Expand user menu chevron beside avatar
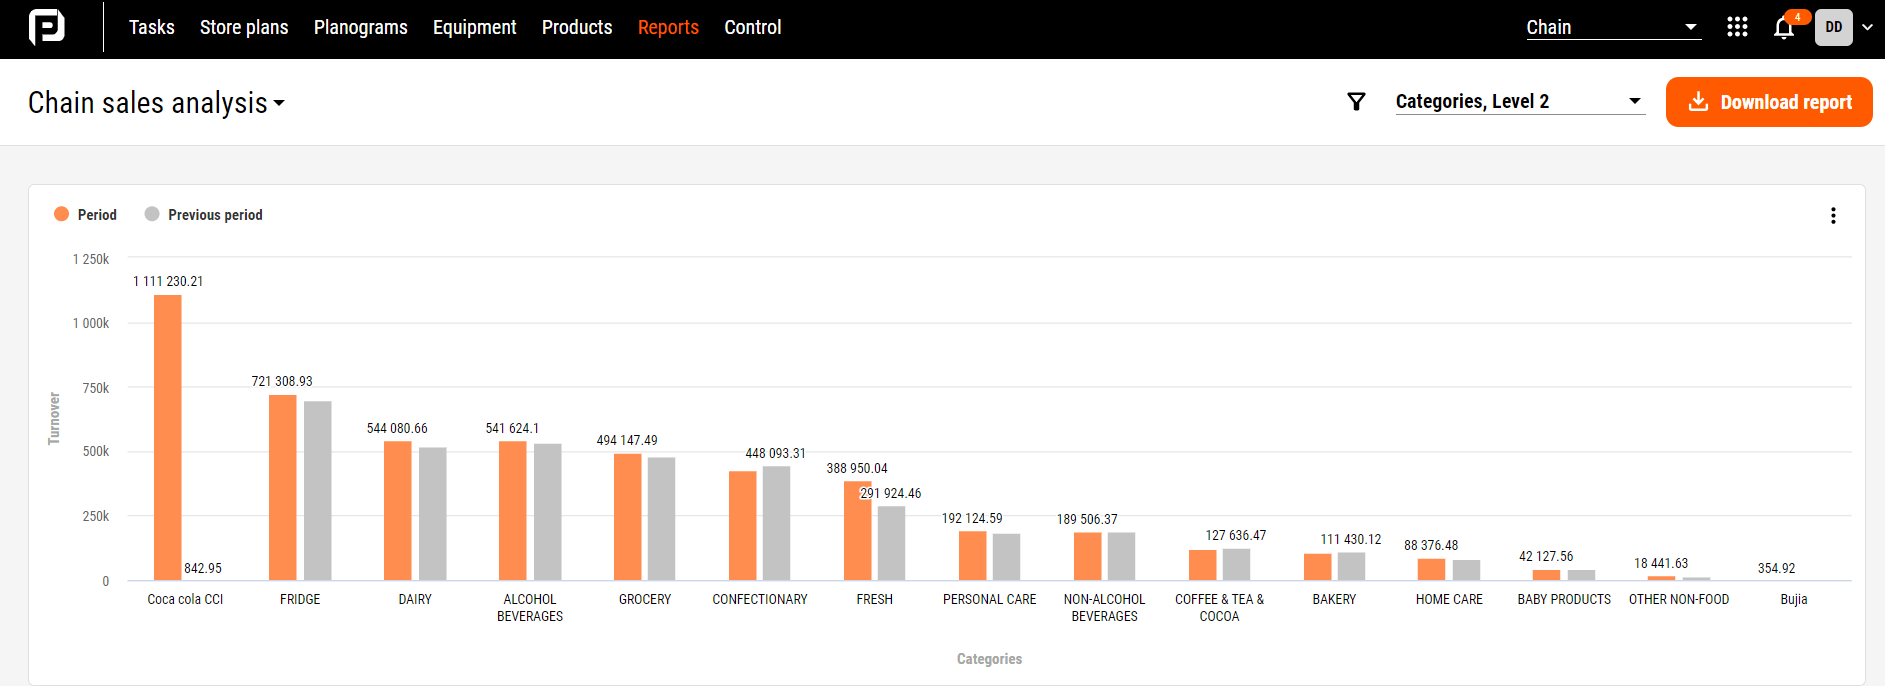The width and height of the screenshot is (1885, 686). pyautogui.click(x=1867, y=28)
